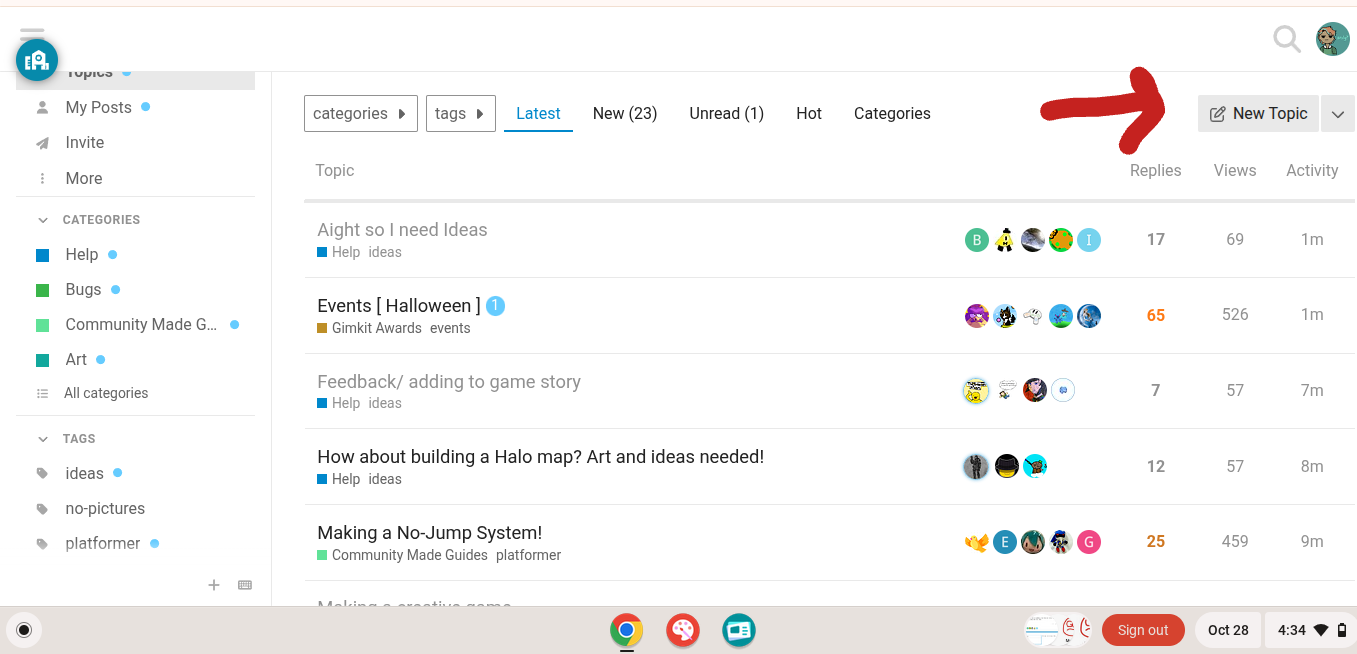Click the plus icon in sidebar footer

(213, 585)
